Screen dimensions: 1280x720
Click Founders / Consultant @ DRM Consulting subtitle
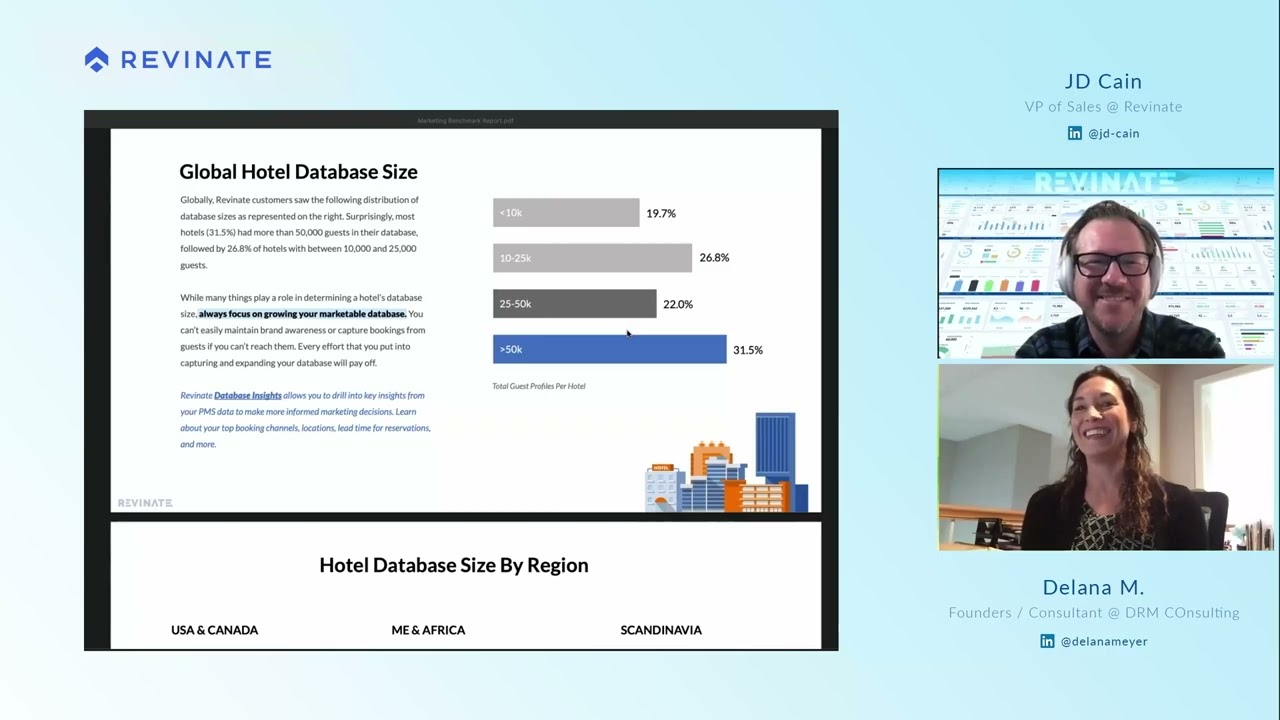(x=1094, y=613)
